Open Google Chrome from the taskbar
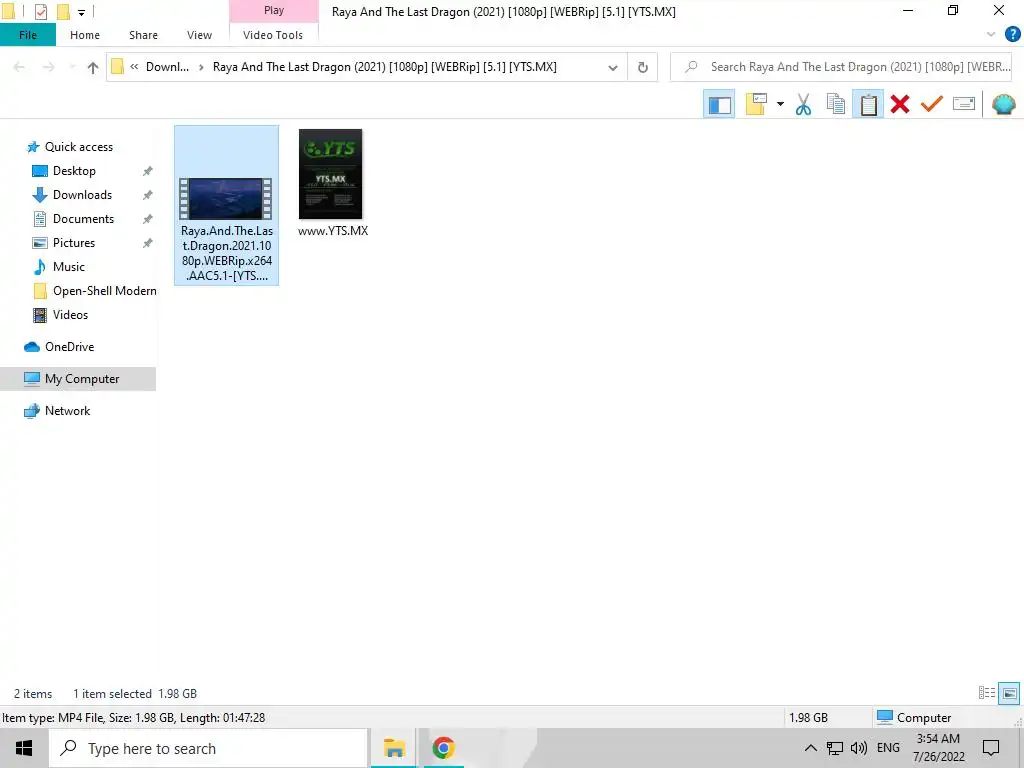Viewport: 1024px width, 768px height. click(x=443, y=748)
